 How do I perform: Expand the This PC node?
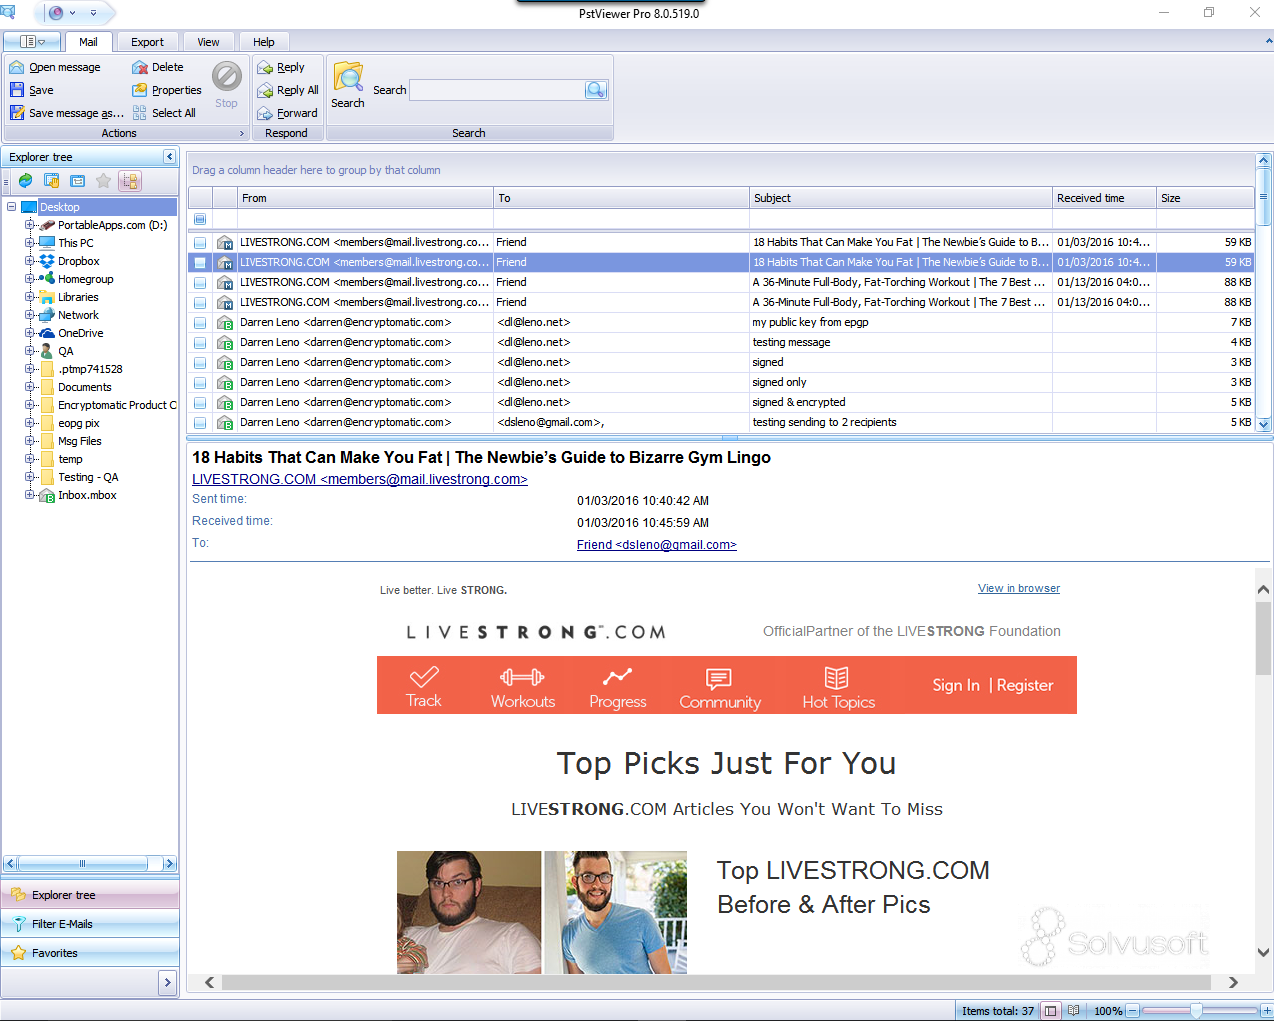point(29,243)
